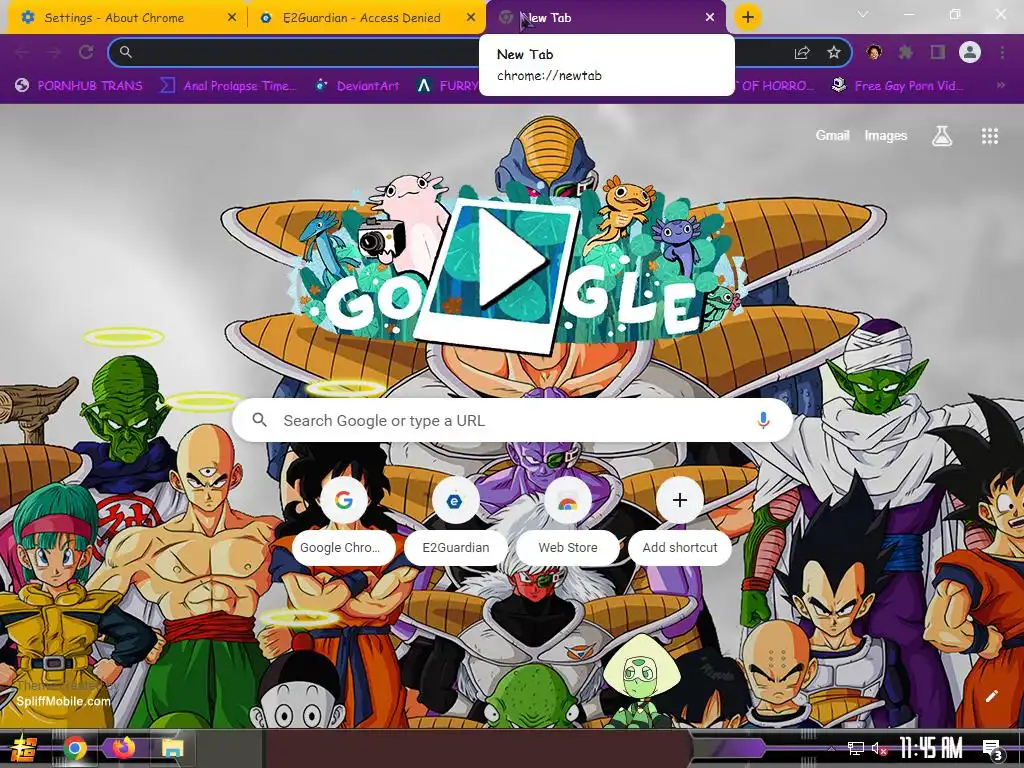Image resolution: width=1024 pixels, height=768 pixels.
Task: Focus the Chrome address bar
Action: point(480,52)
